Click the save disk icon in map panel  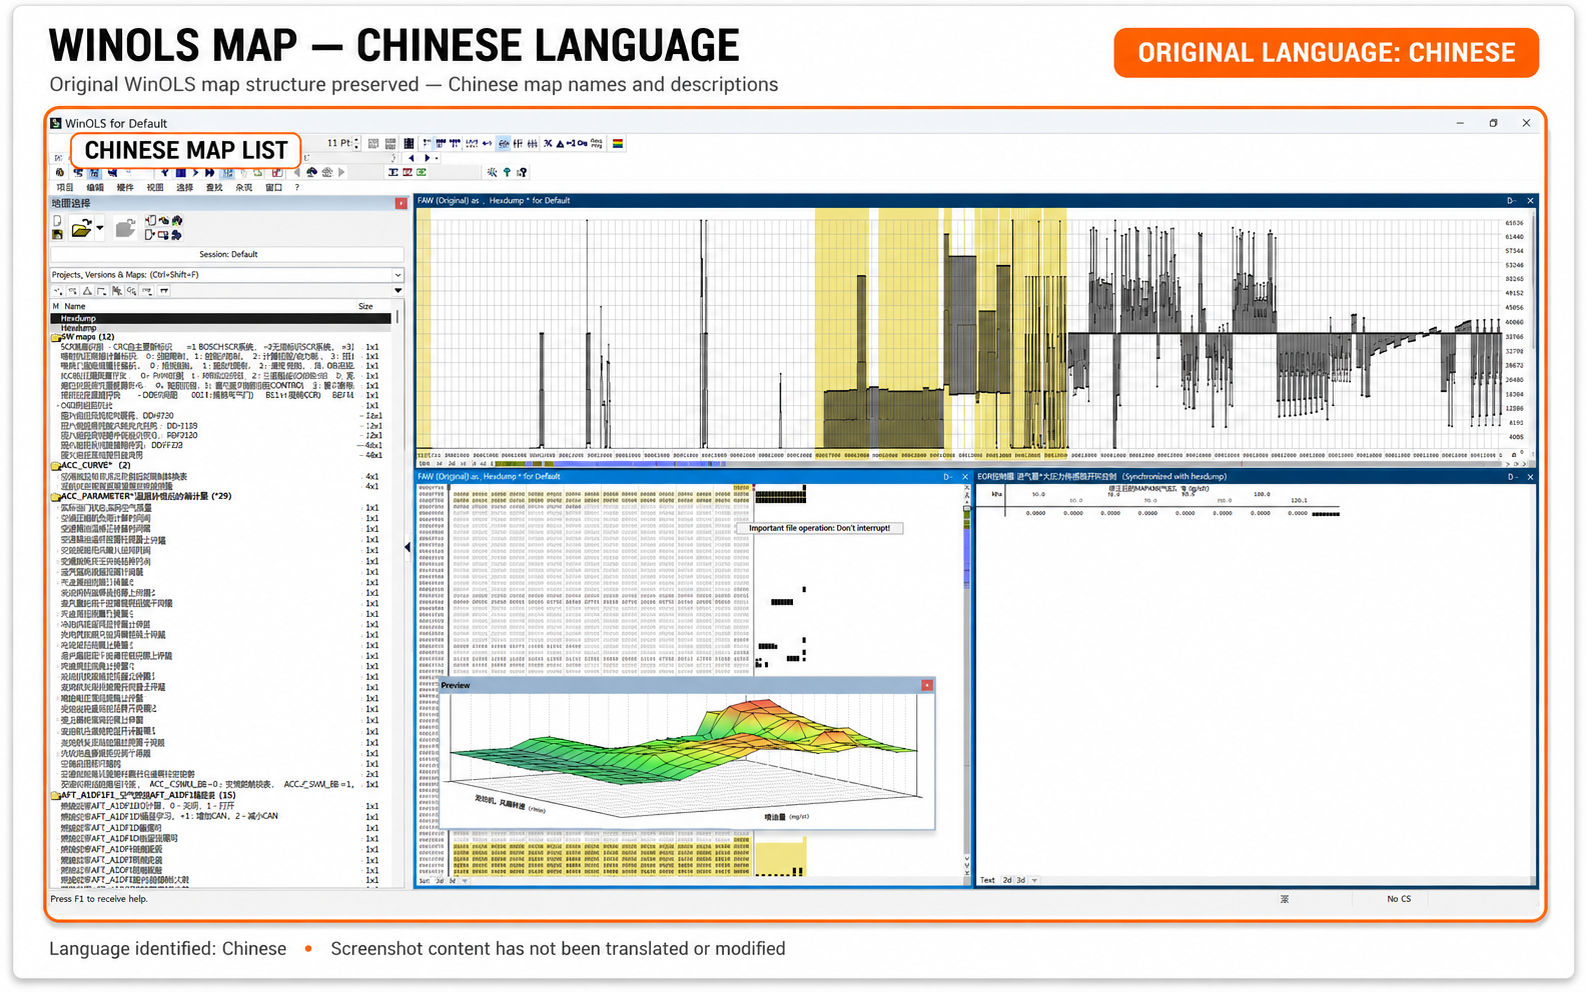pos(57,235)
